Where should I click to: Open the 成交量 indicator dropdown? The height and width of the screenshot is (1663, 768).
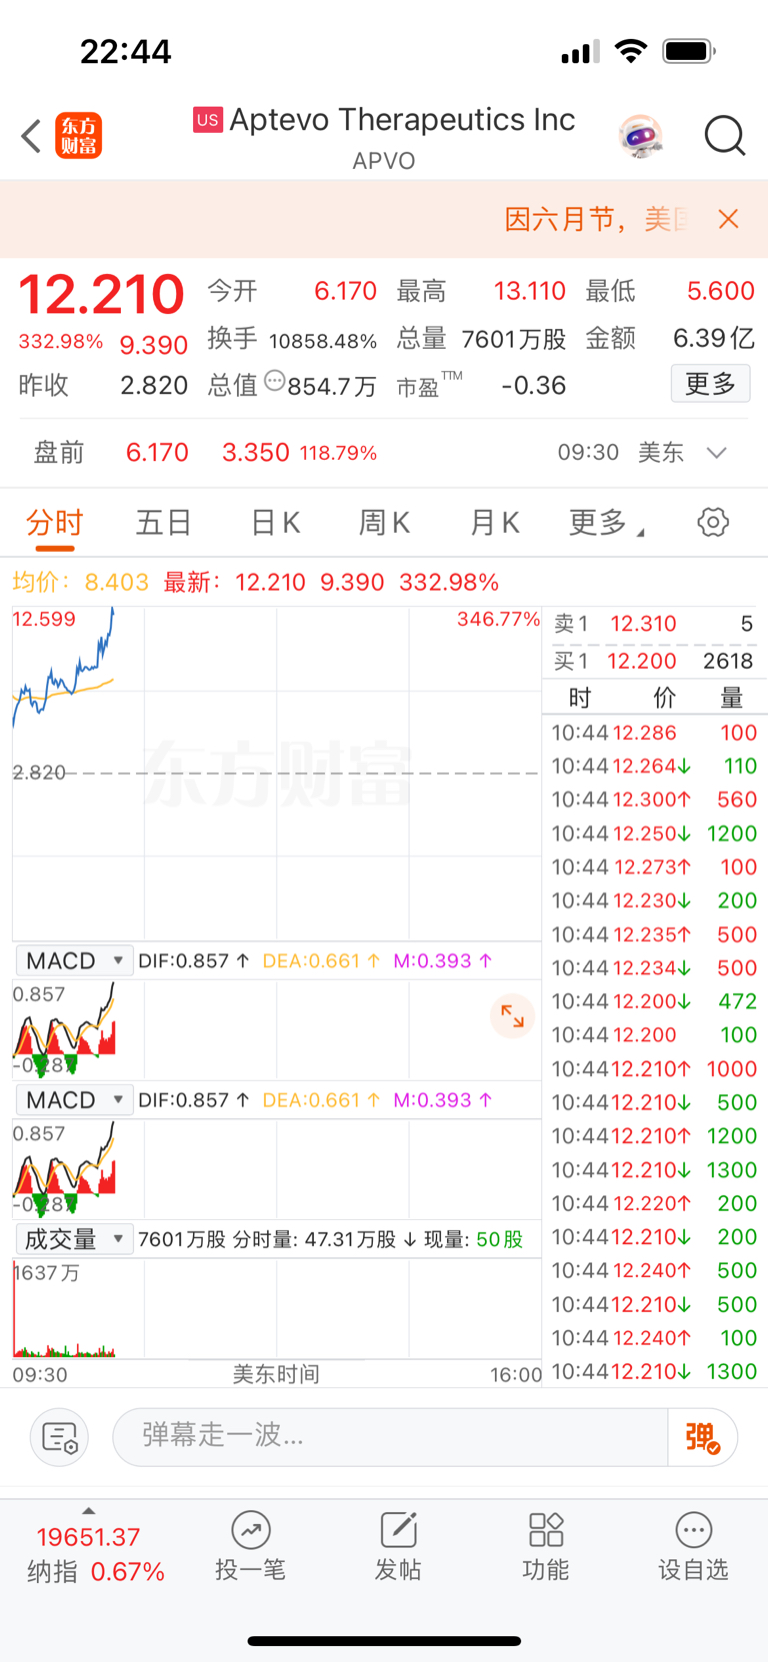coord(74,1239)
